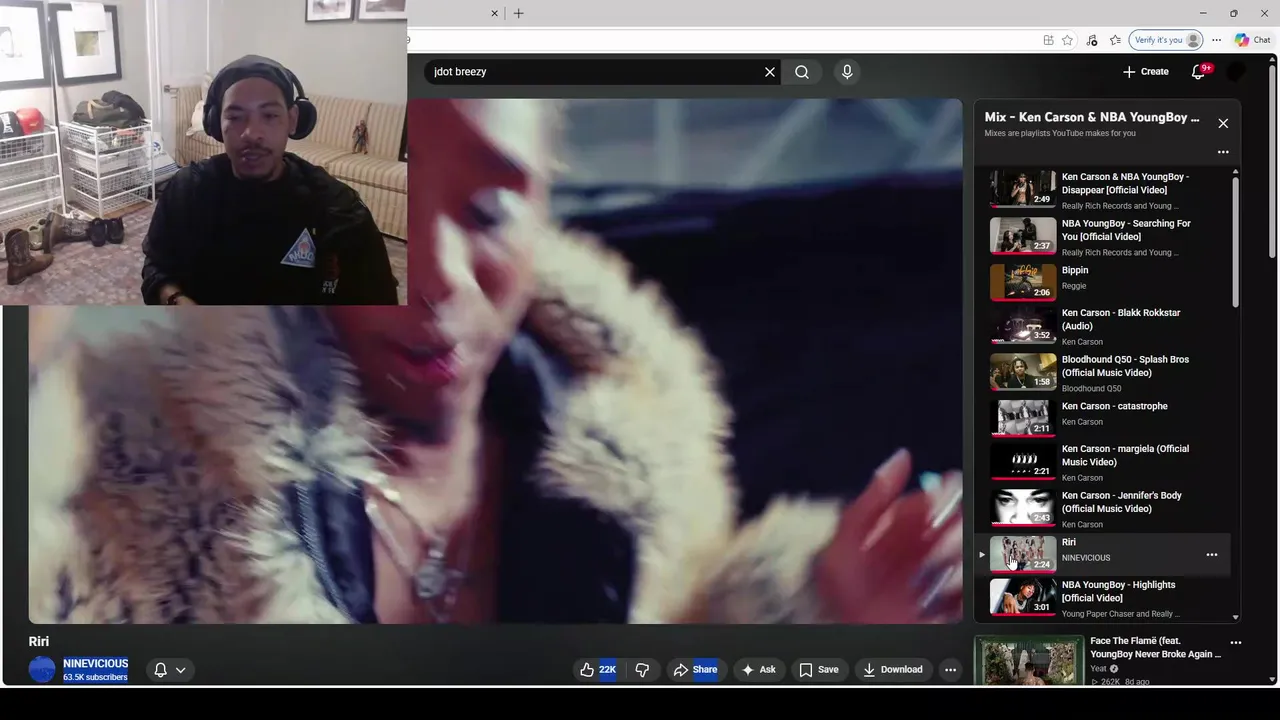Image resolution: width=1280 pixels, height=720 pixels.
Task: Open options menu for Riri playlist item
Action: 1212,555
